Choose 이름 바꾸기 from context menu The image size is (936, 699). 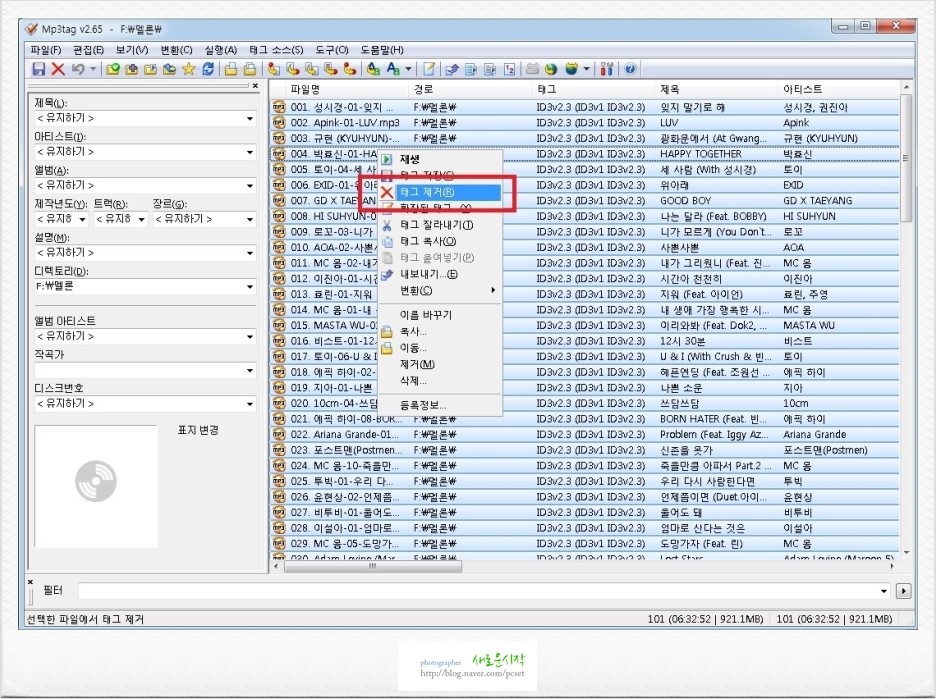[x=440, y=315]
